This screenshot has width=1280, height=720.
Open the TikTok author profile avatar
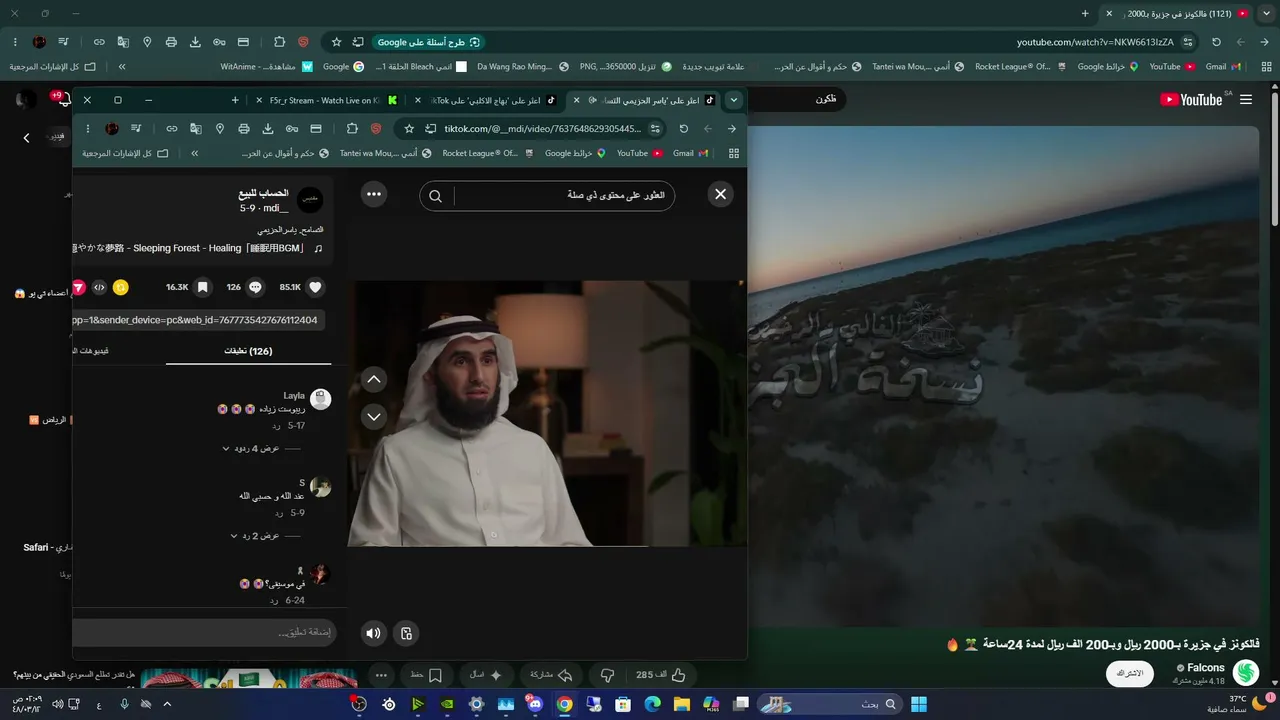310,200
